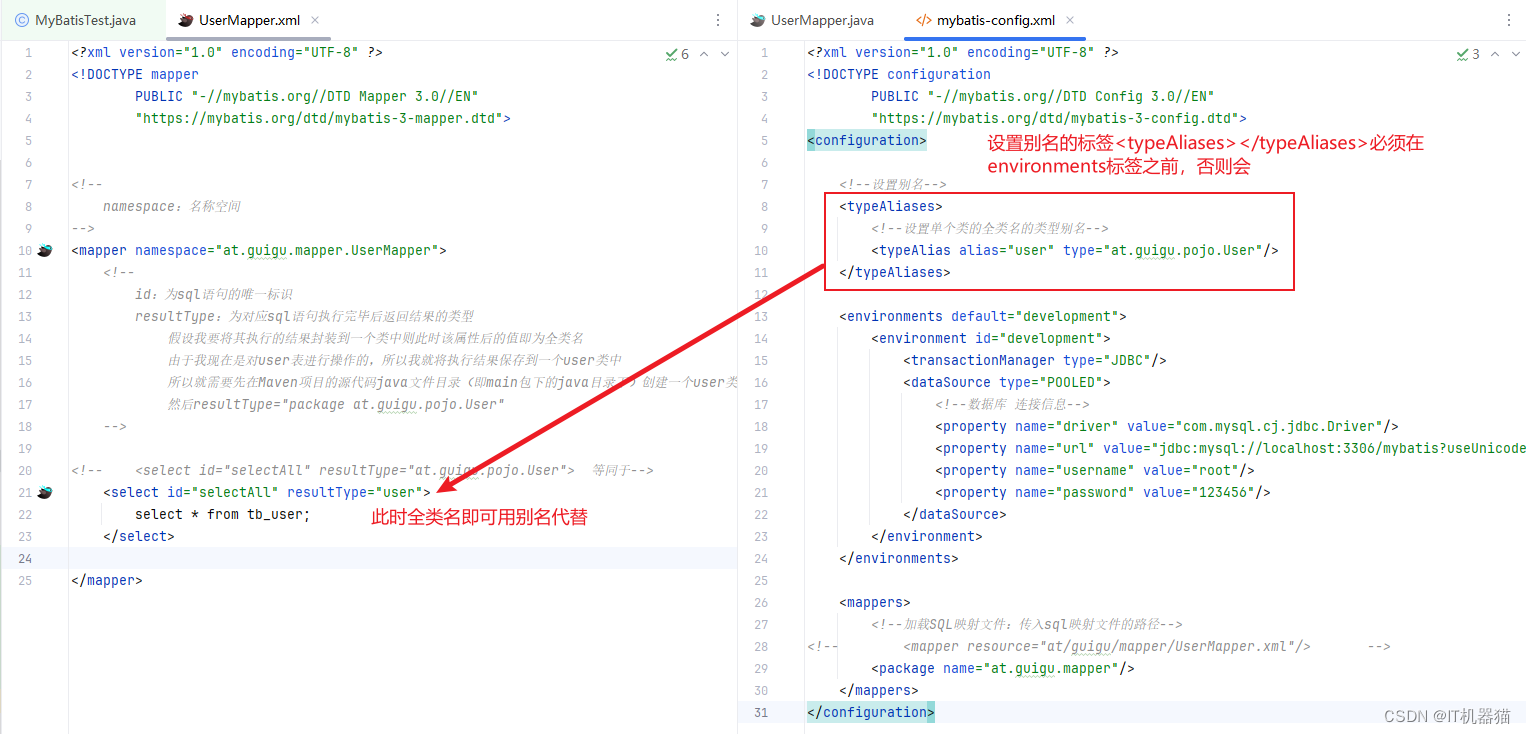Click the password property with value 123456
The image size is (1526, 734).
pos(1103,492)
